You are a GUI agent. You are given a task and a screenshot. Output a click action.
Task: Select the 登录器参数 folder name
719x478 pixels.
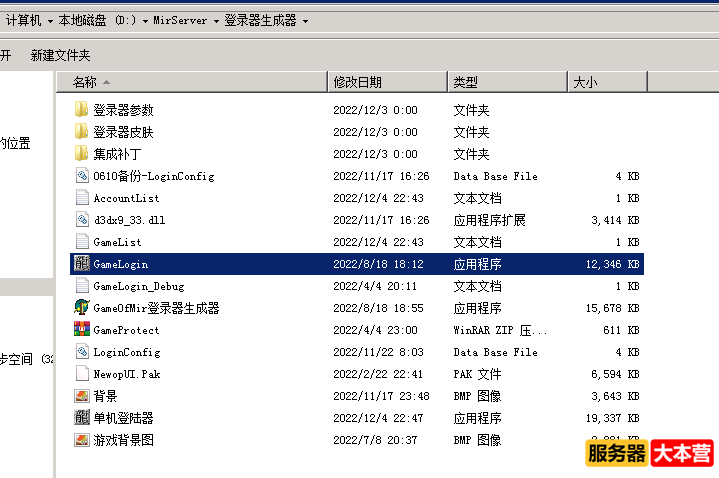123,110
